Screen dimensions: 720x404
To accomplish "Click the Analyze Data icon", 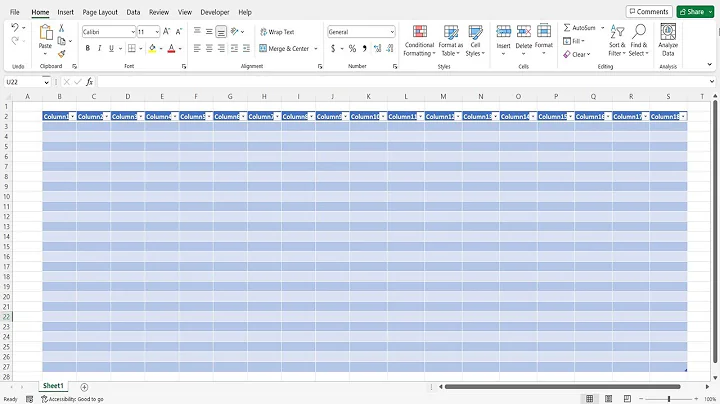I will click(x=668, y=32).
